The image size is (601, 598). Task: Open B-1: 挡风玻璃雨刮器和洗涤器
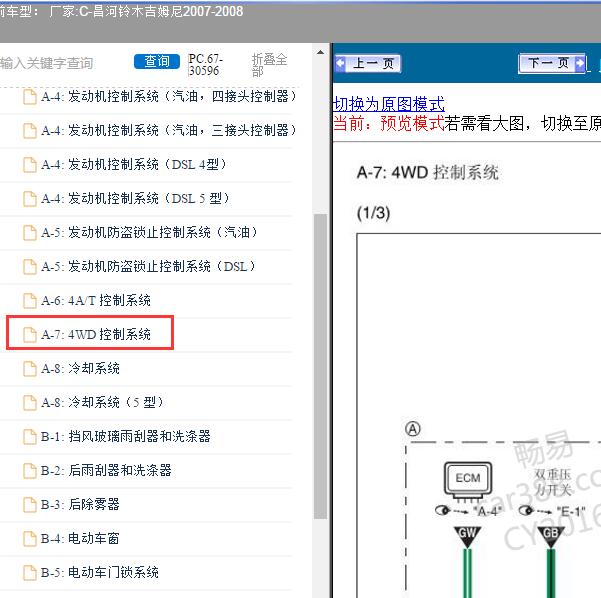[126, 436]
